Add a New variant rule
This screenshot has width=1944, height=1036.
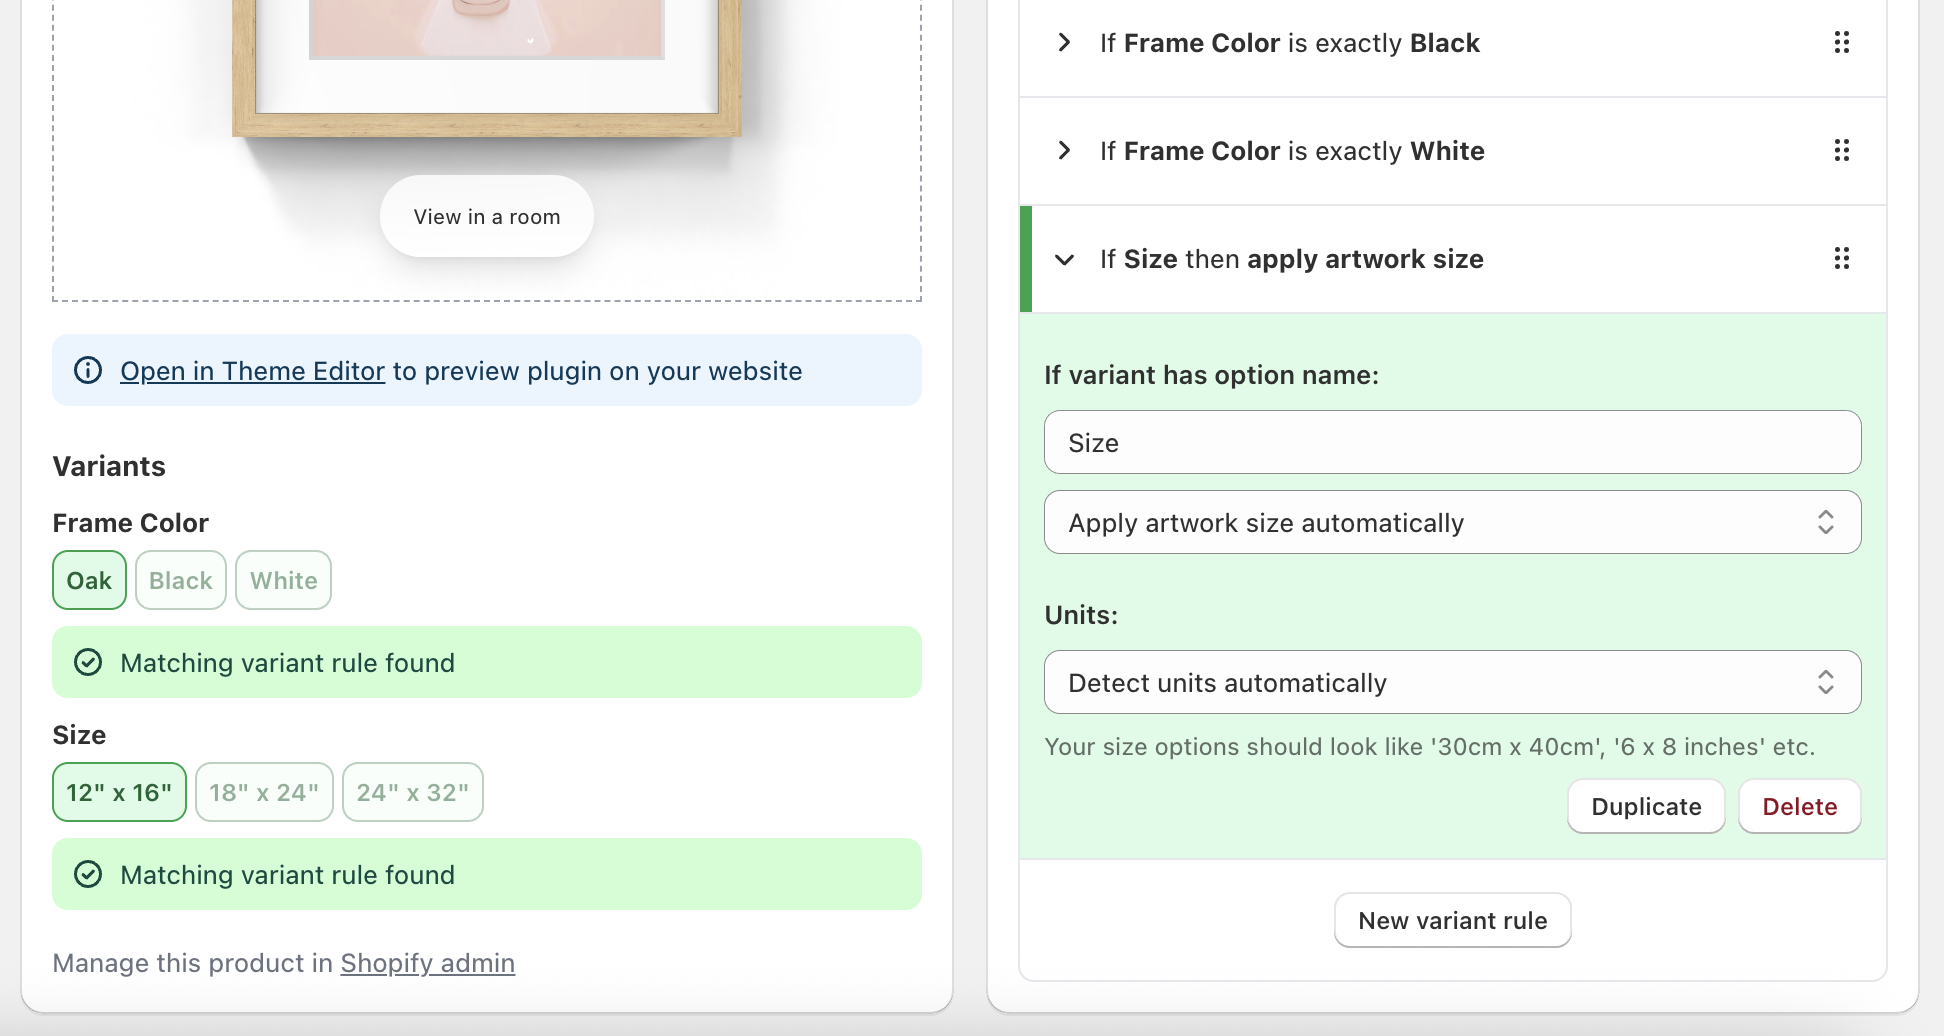[1452, 921]
